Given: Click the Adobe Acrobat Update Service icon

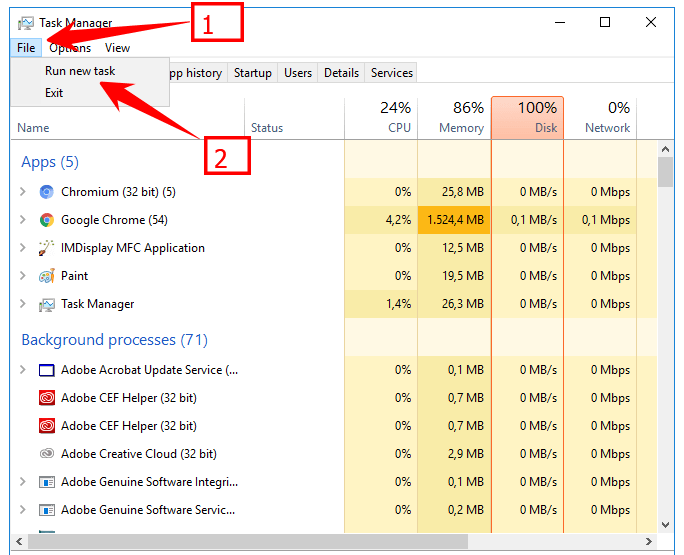Looking at the screenshot, I should point(46,370).
